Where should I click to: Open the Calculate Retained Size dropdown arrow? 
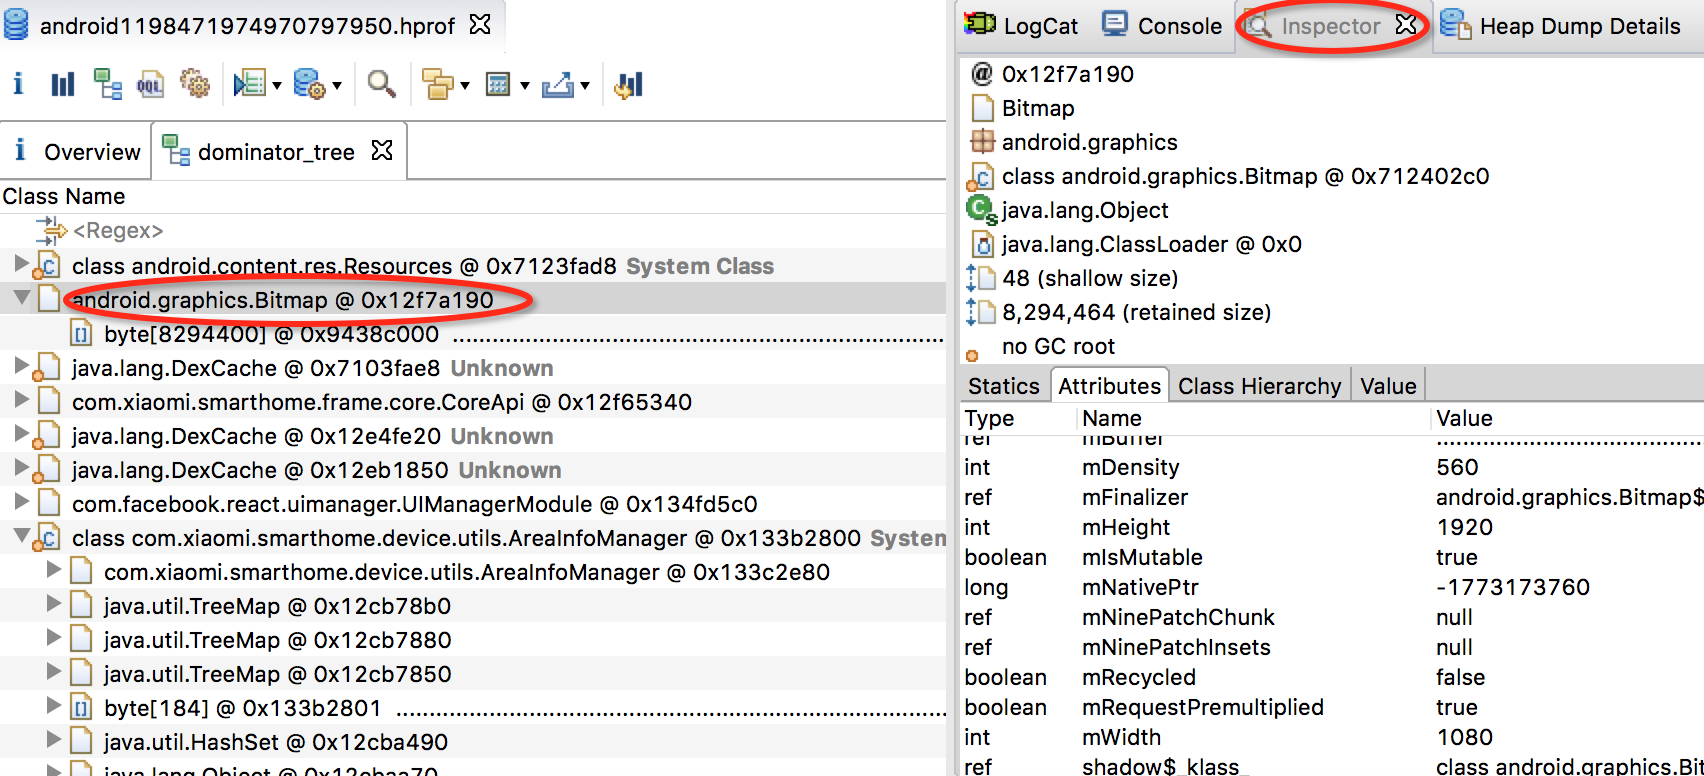524,86
